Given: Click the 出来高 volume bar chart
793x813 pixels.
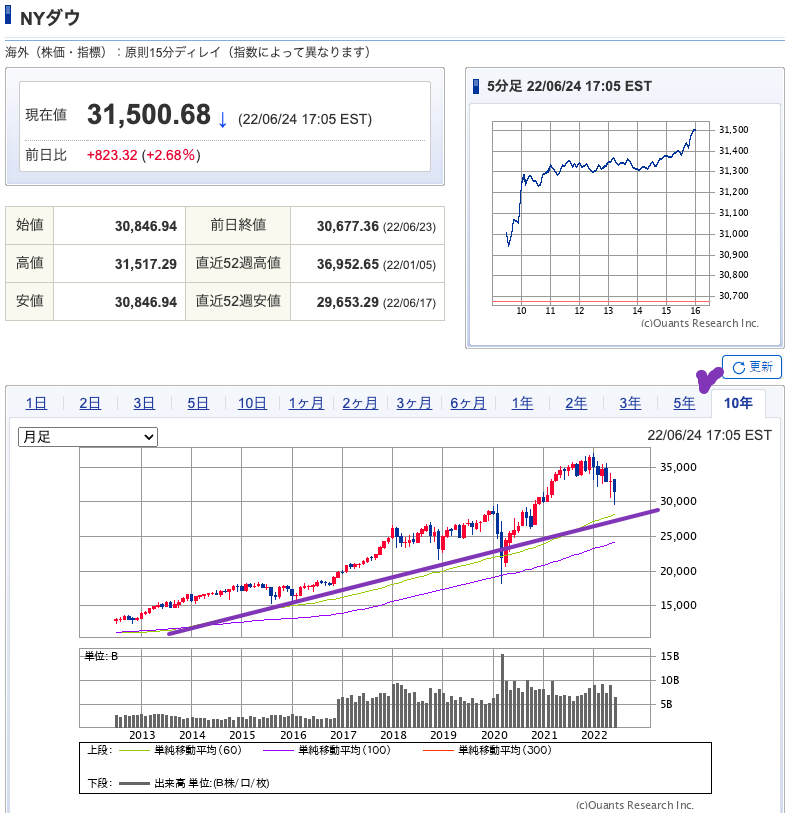Looking at the screenshot, I should tap(365, 688).
